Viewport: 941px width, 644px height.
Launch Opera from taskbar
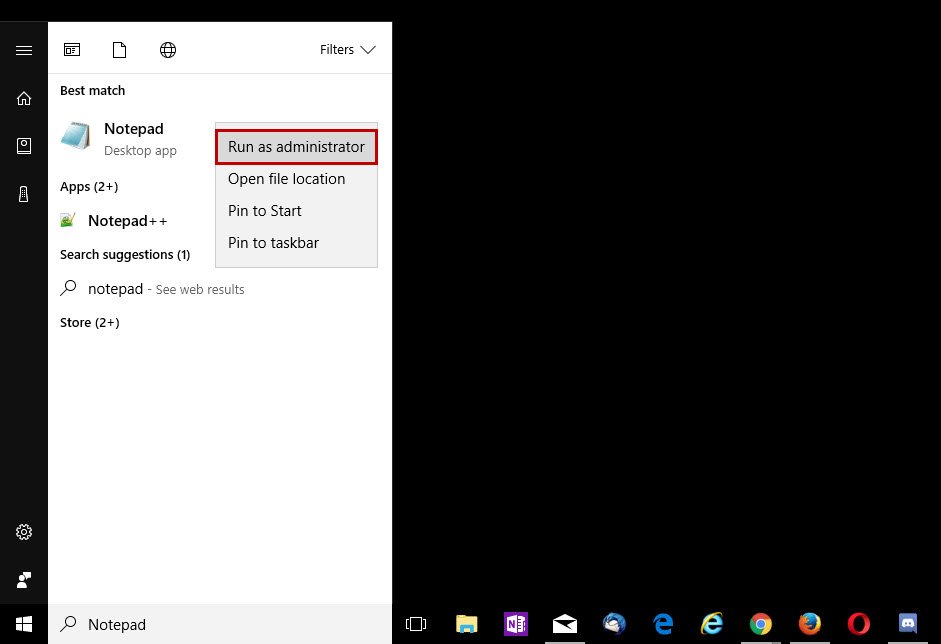point(859,624)
